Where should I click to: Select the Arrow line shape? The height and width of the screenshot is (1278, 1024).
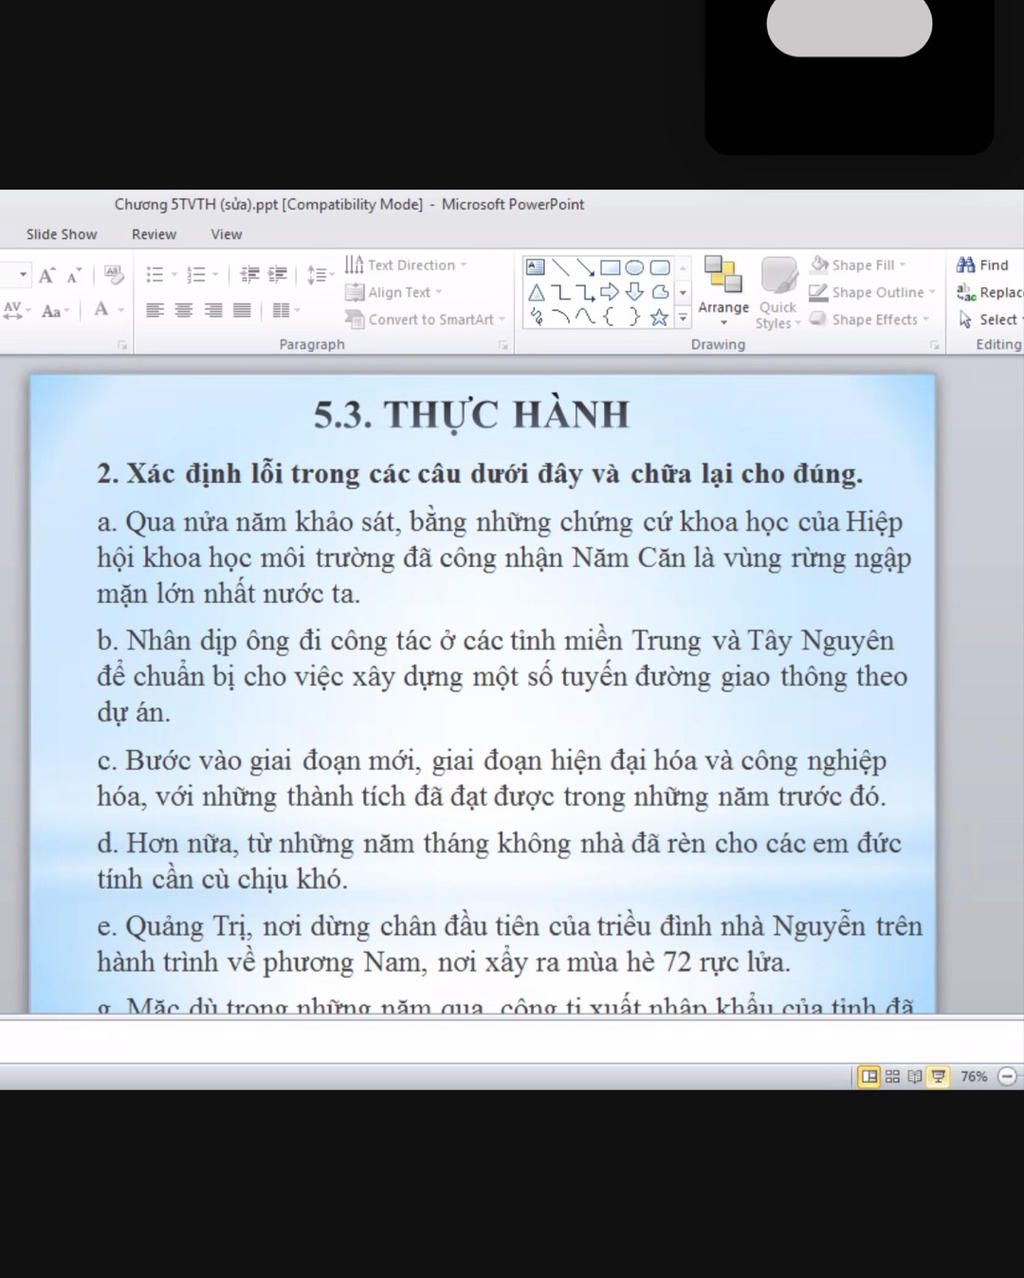(585, 267)
